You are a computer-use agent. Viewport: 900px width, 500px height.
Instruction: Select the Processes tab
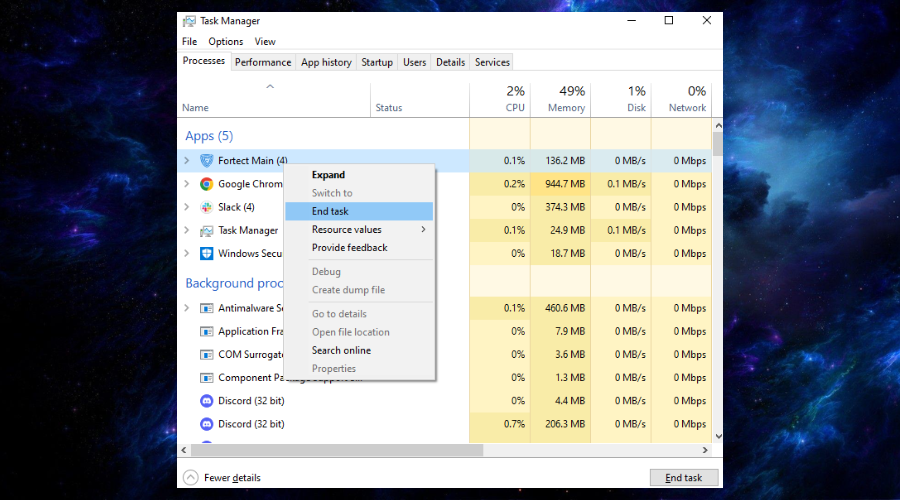coord(204,60)
